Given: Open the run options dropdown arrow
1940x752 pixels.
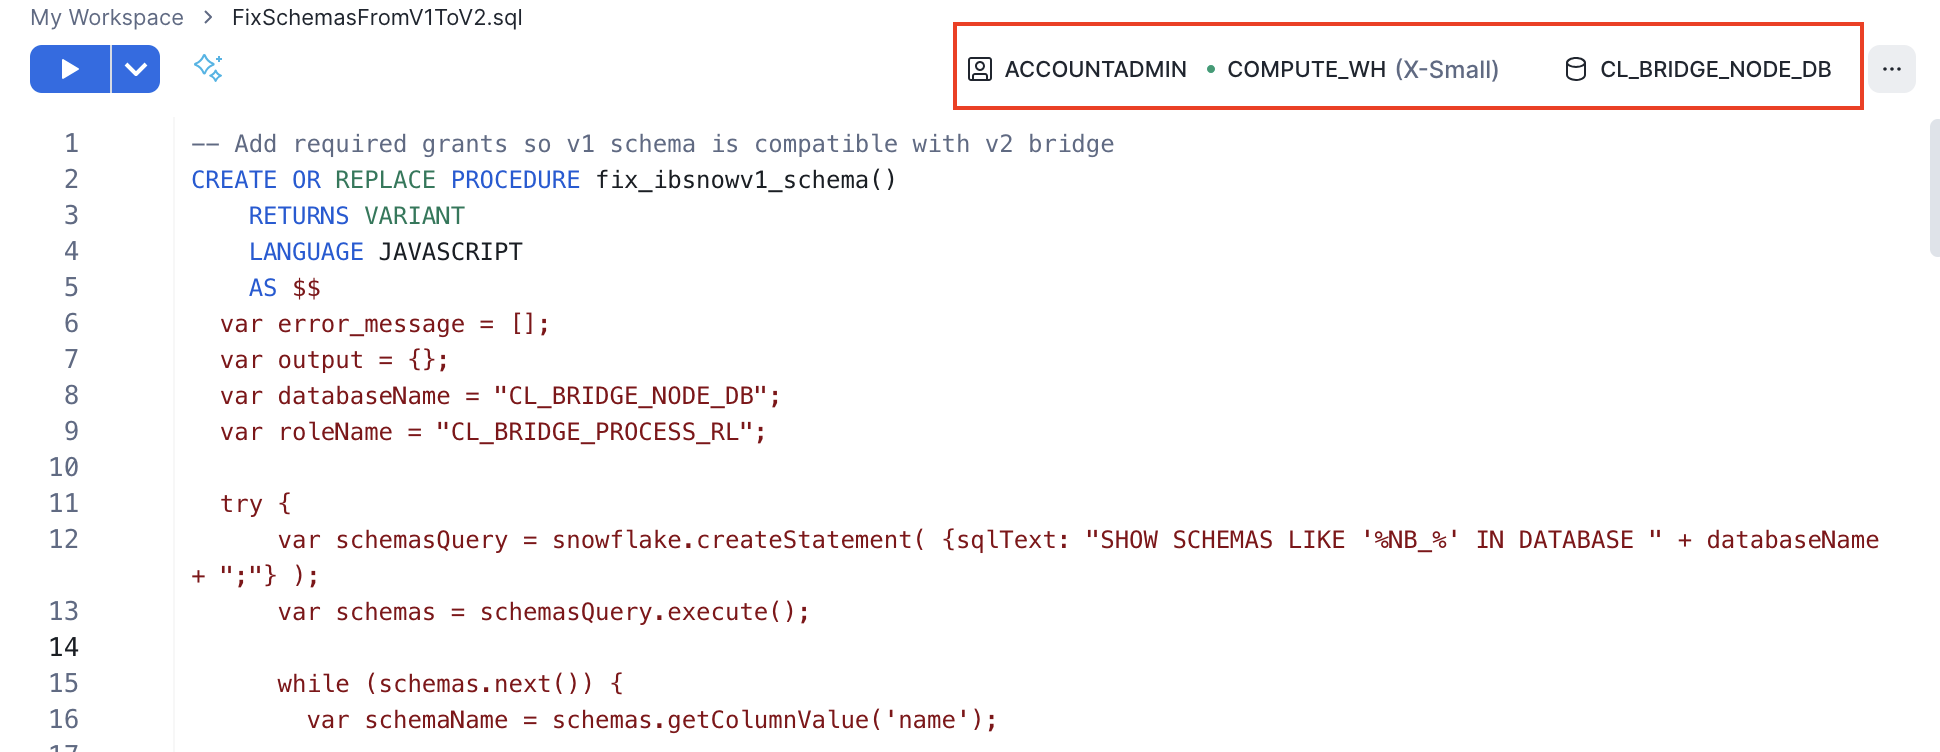Looking at the screenshot, I should (x=136, y=69).
